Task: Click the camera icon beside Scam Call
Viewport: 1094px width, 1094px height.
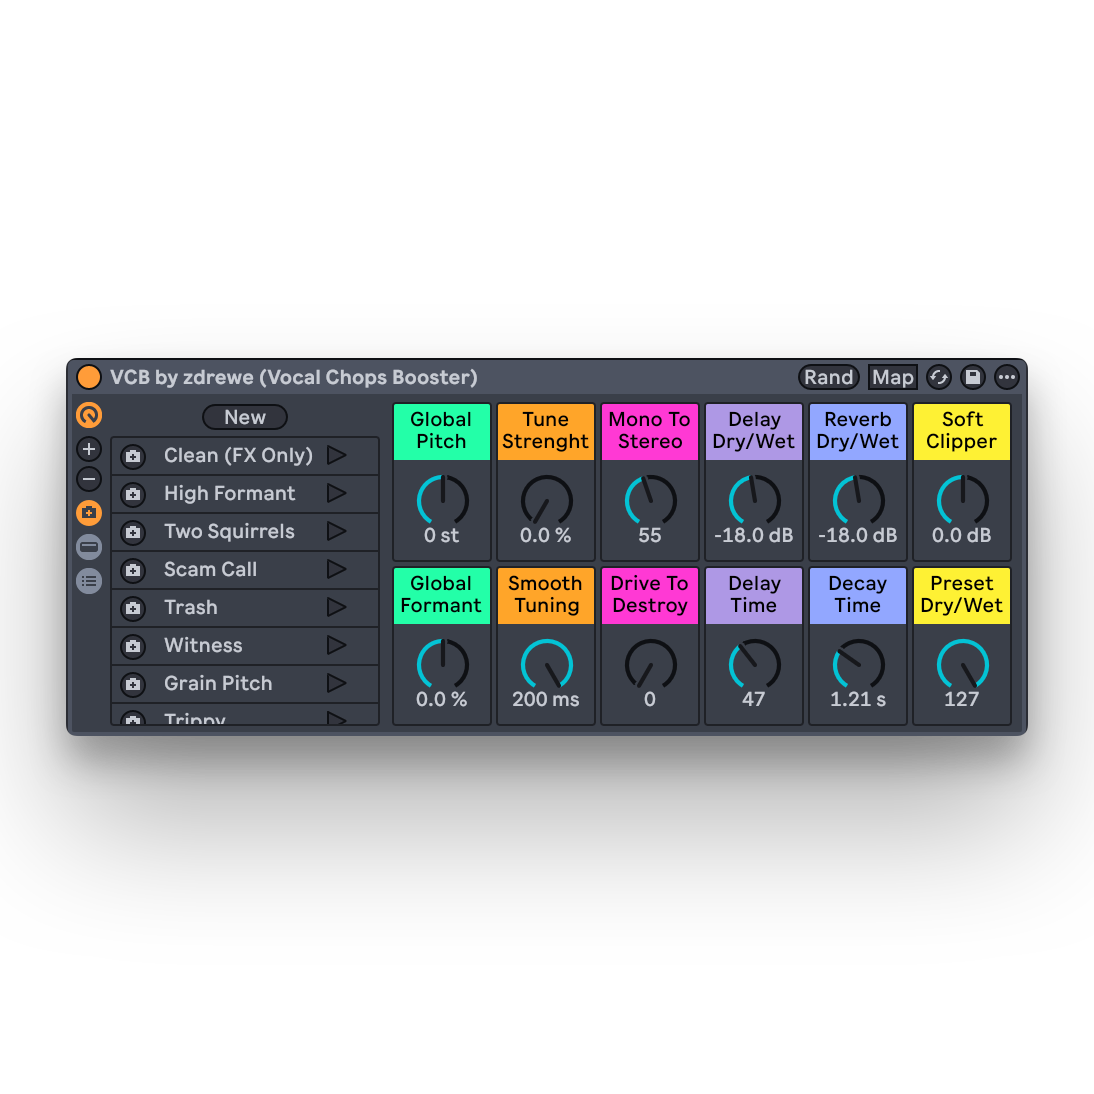Action: (133, 570)
